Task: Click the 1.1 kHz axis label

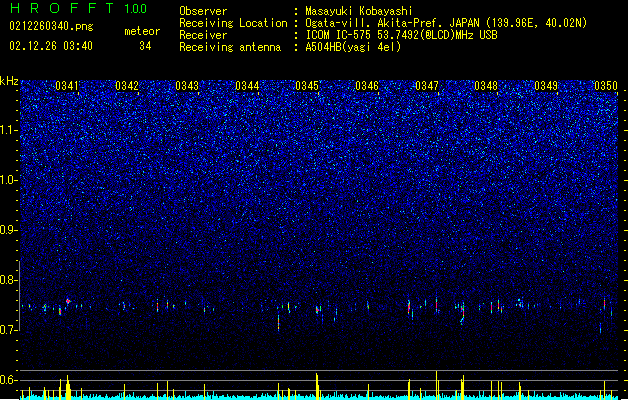Action: tap(9, 130)
